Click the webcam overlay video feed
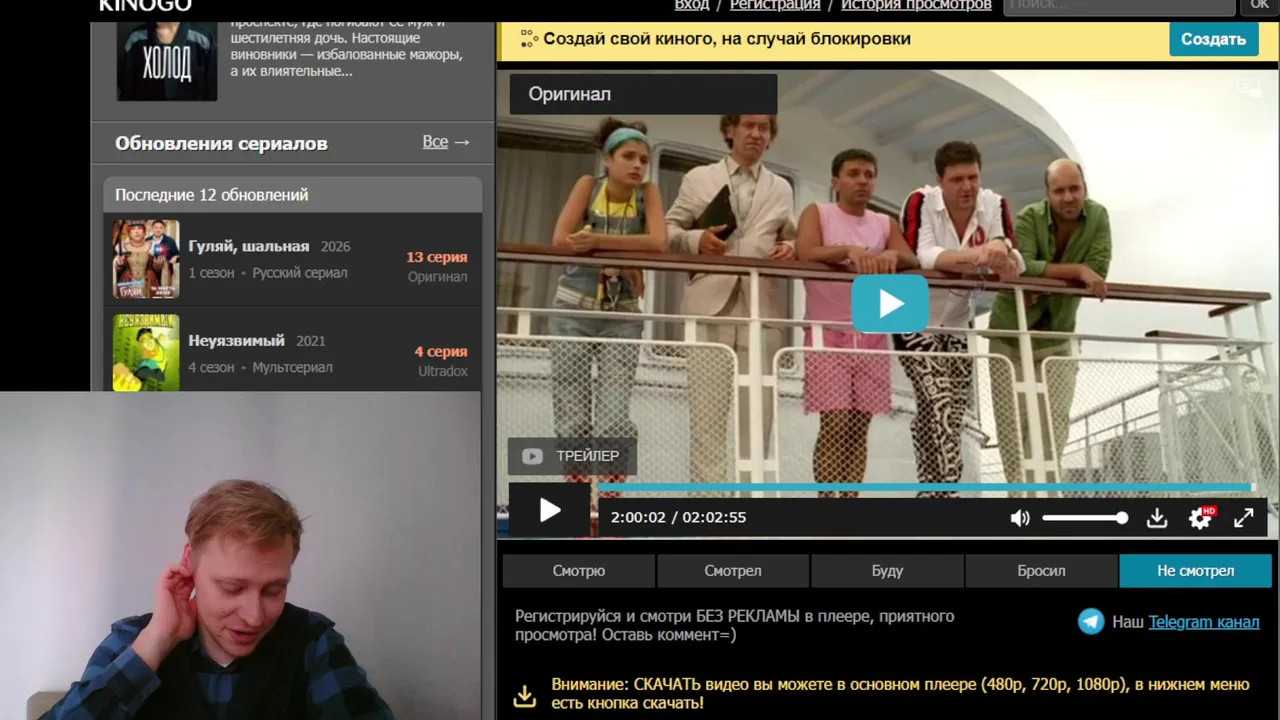The image size is (1280, 720). [240, 556]
